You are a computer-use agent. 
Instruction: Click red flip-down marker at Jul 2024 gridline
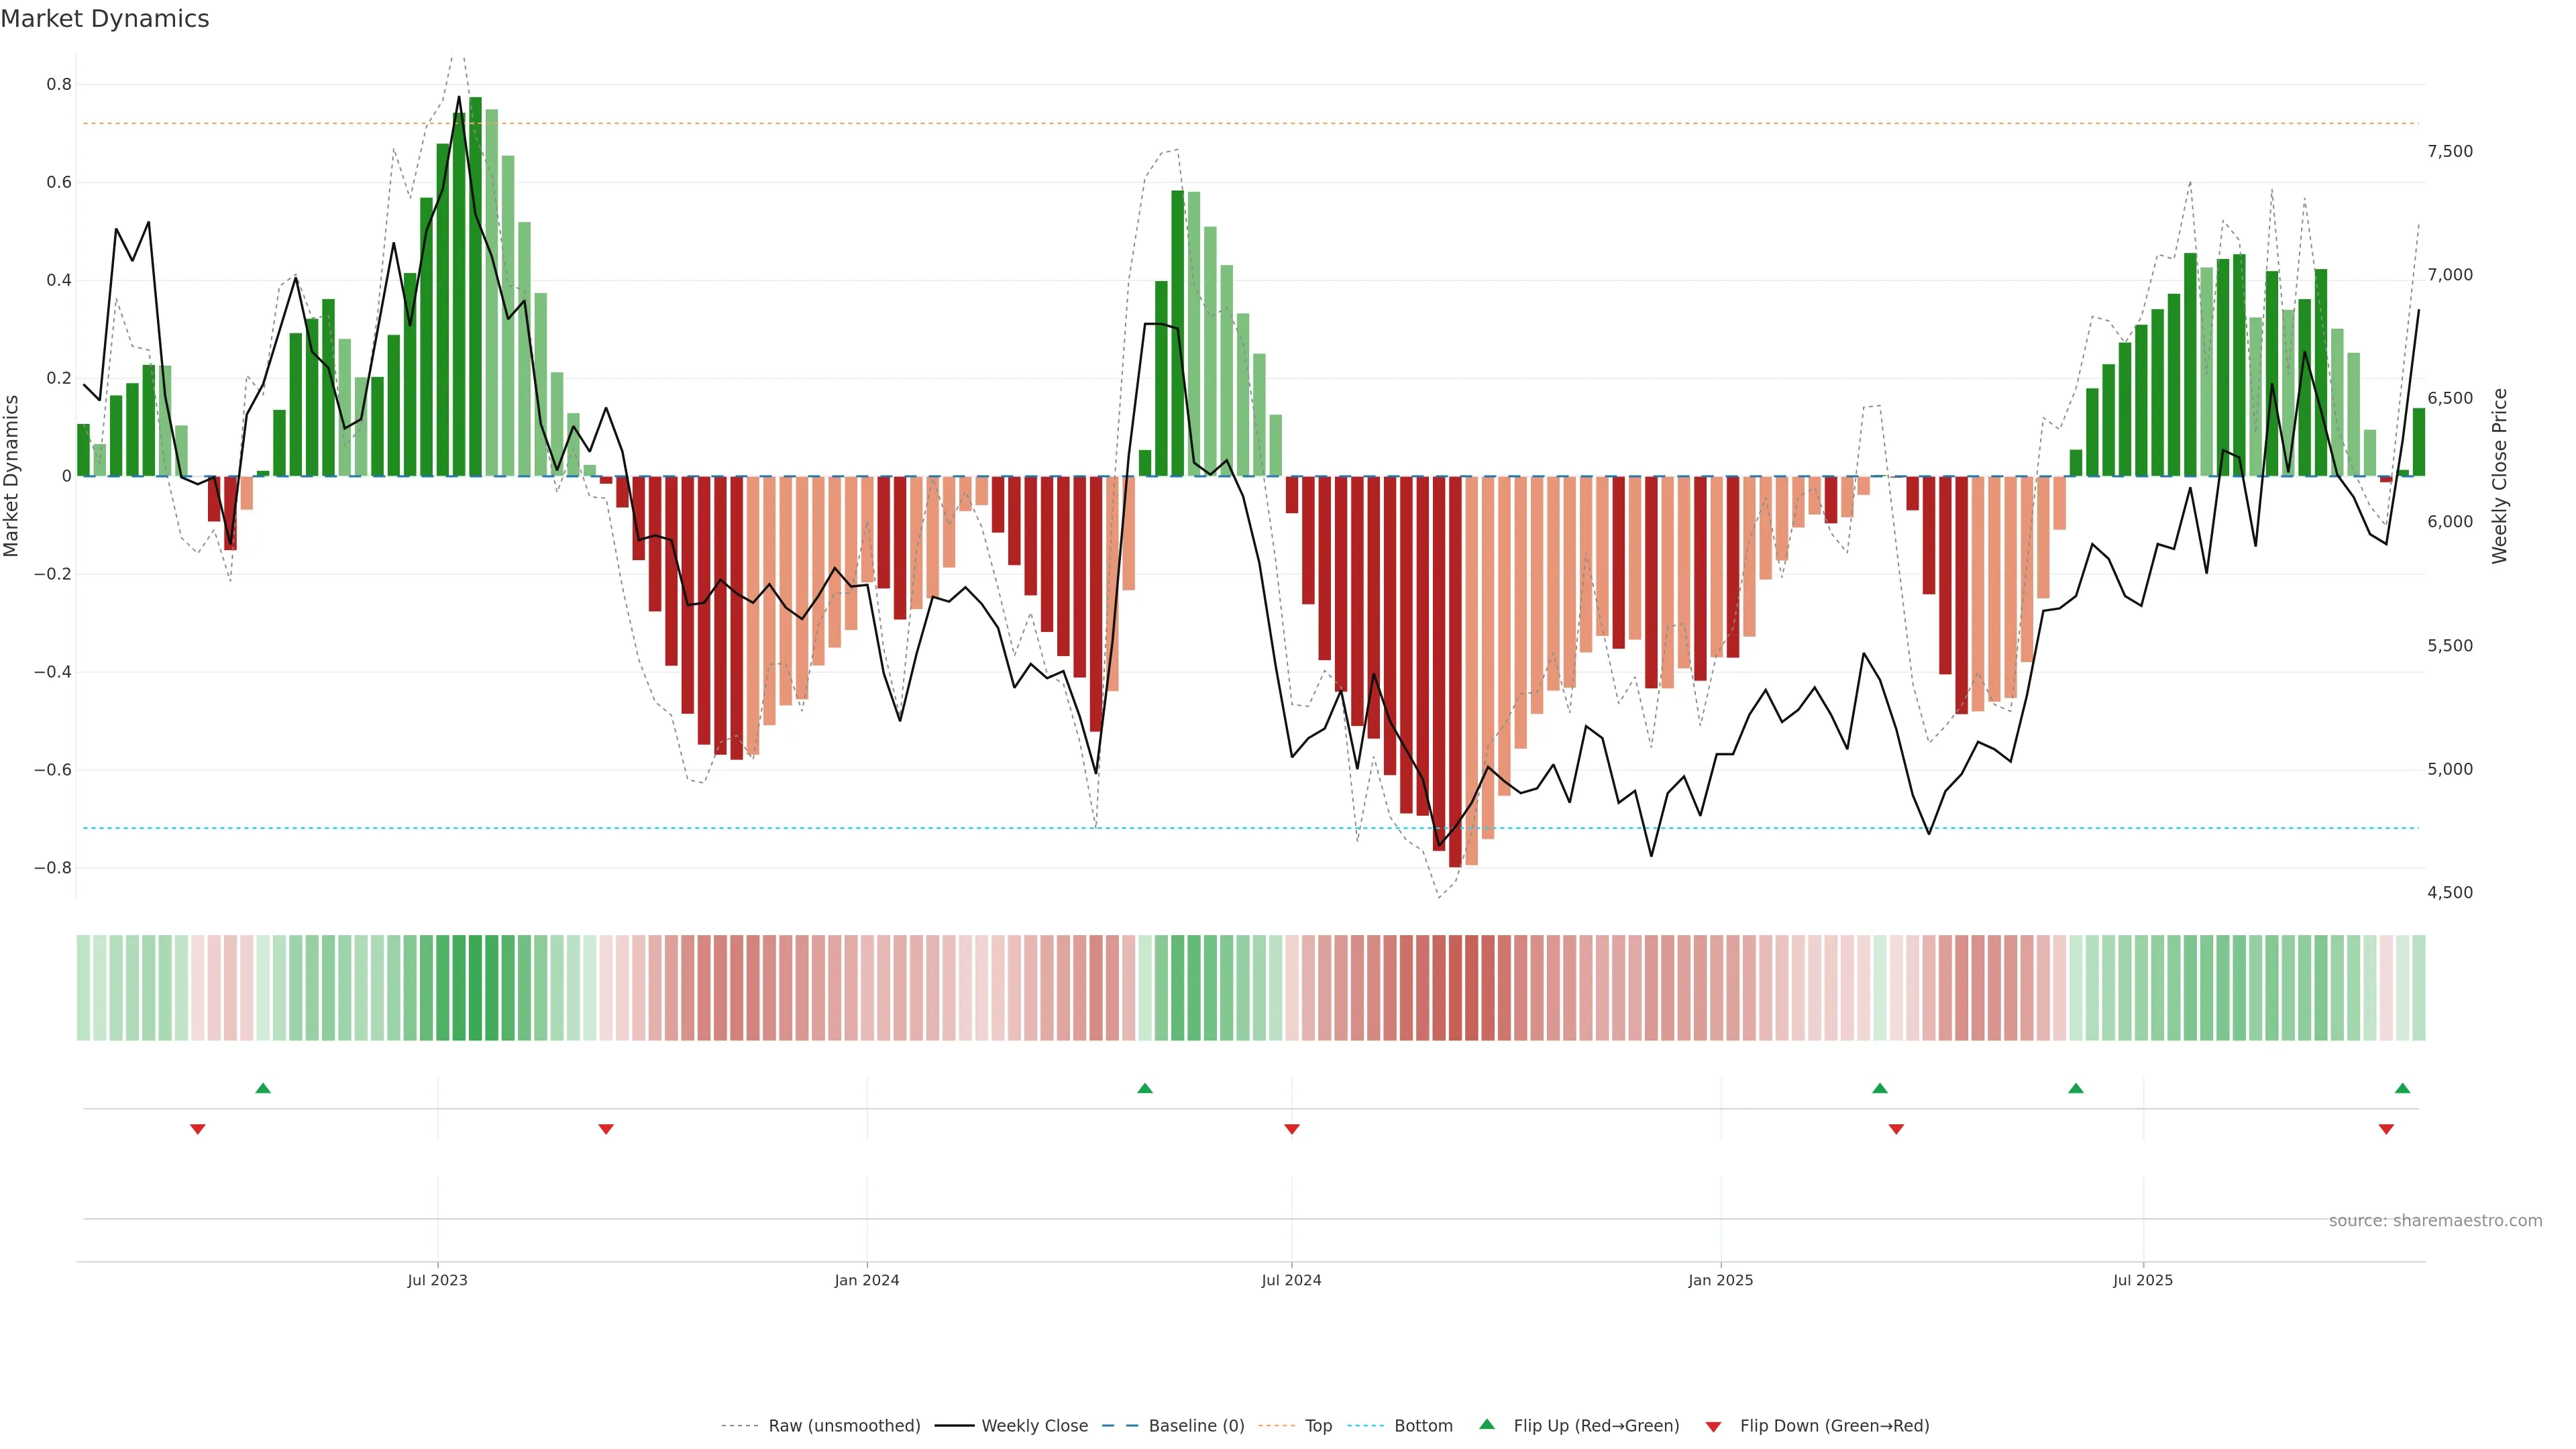click(1292, 1129)
